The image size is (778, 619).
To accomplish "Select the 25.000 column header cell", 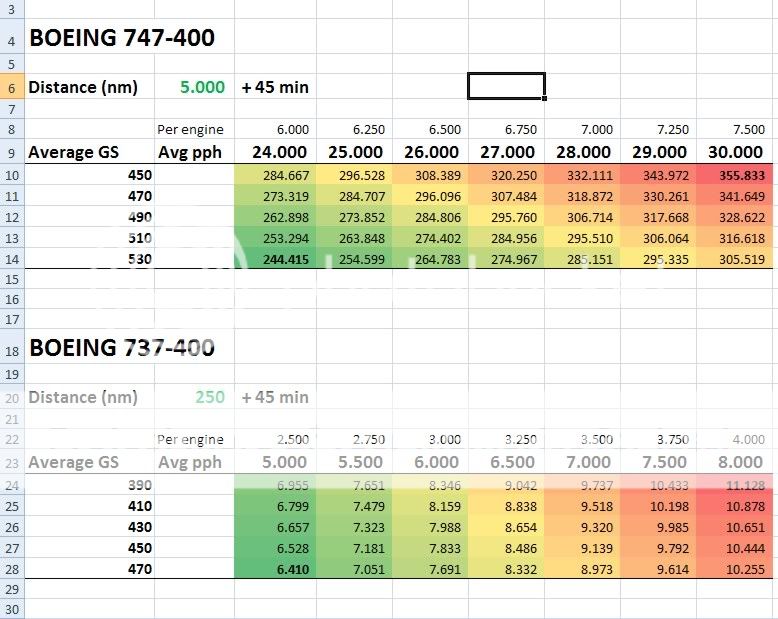I will [355, 152].
